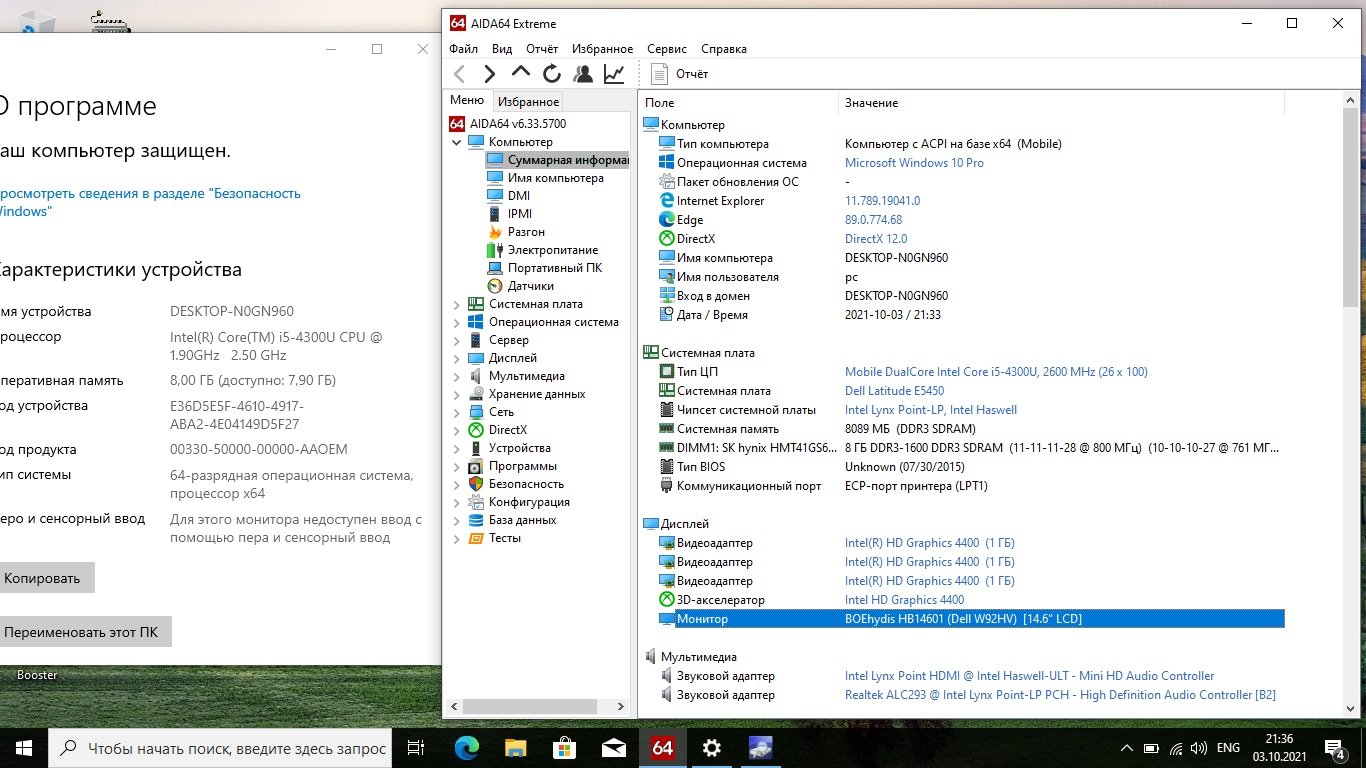Open the graph chart icon in toolbar
1366x768 pixels.
(x=614, y=73)
